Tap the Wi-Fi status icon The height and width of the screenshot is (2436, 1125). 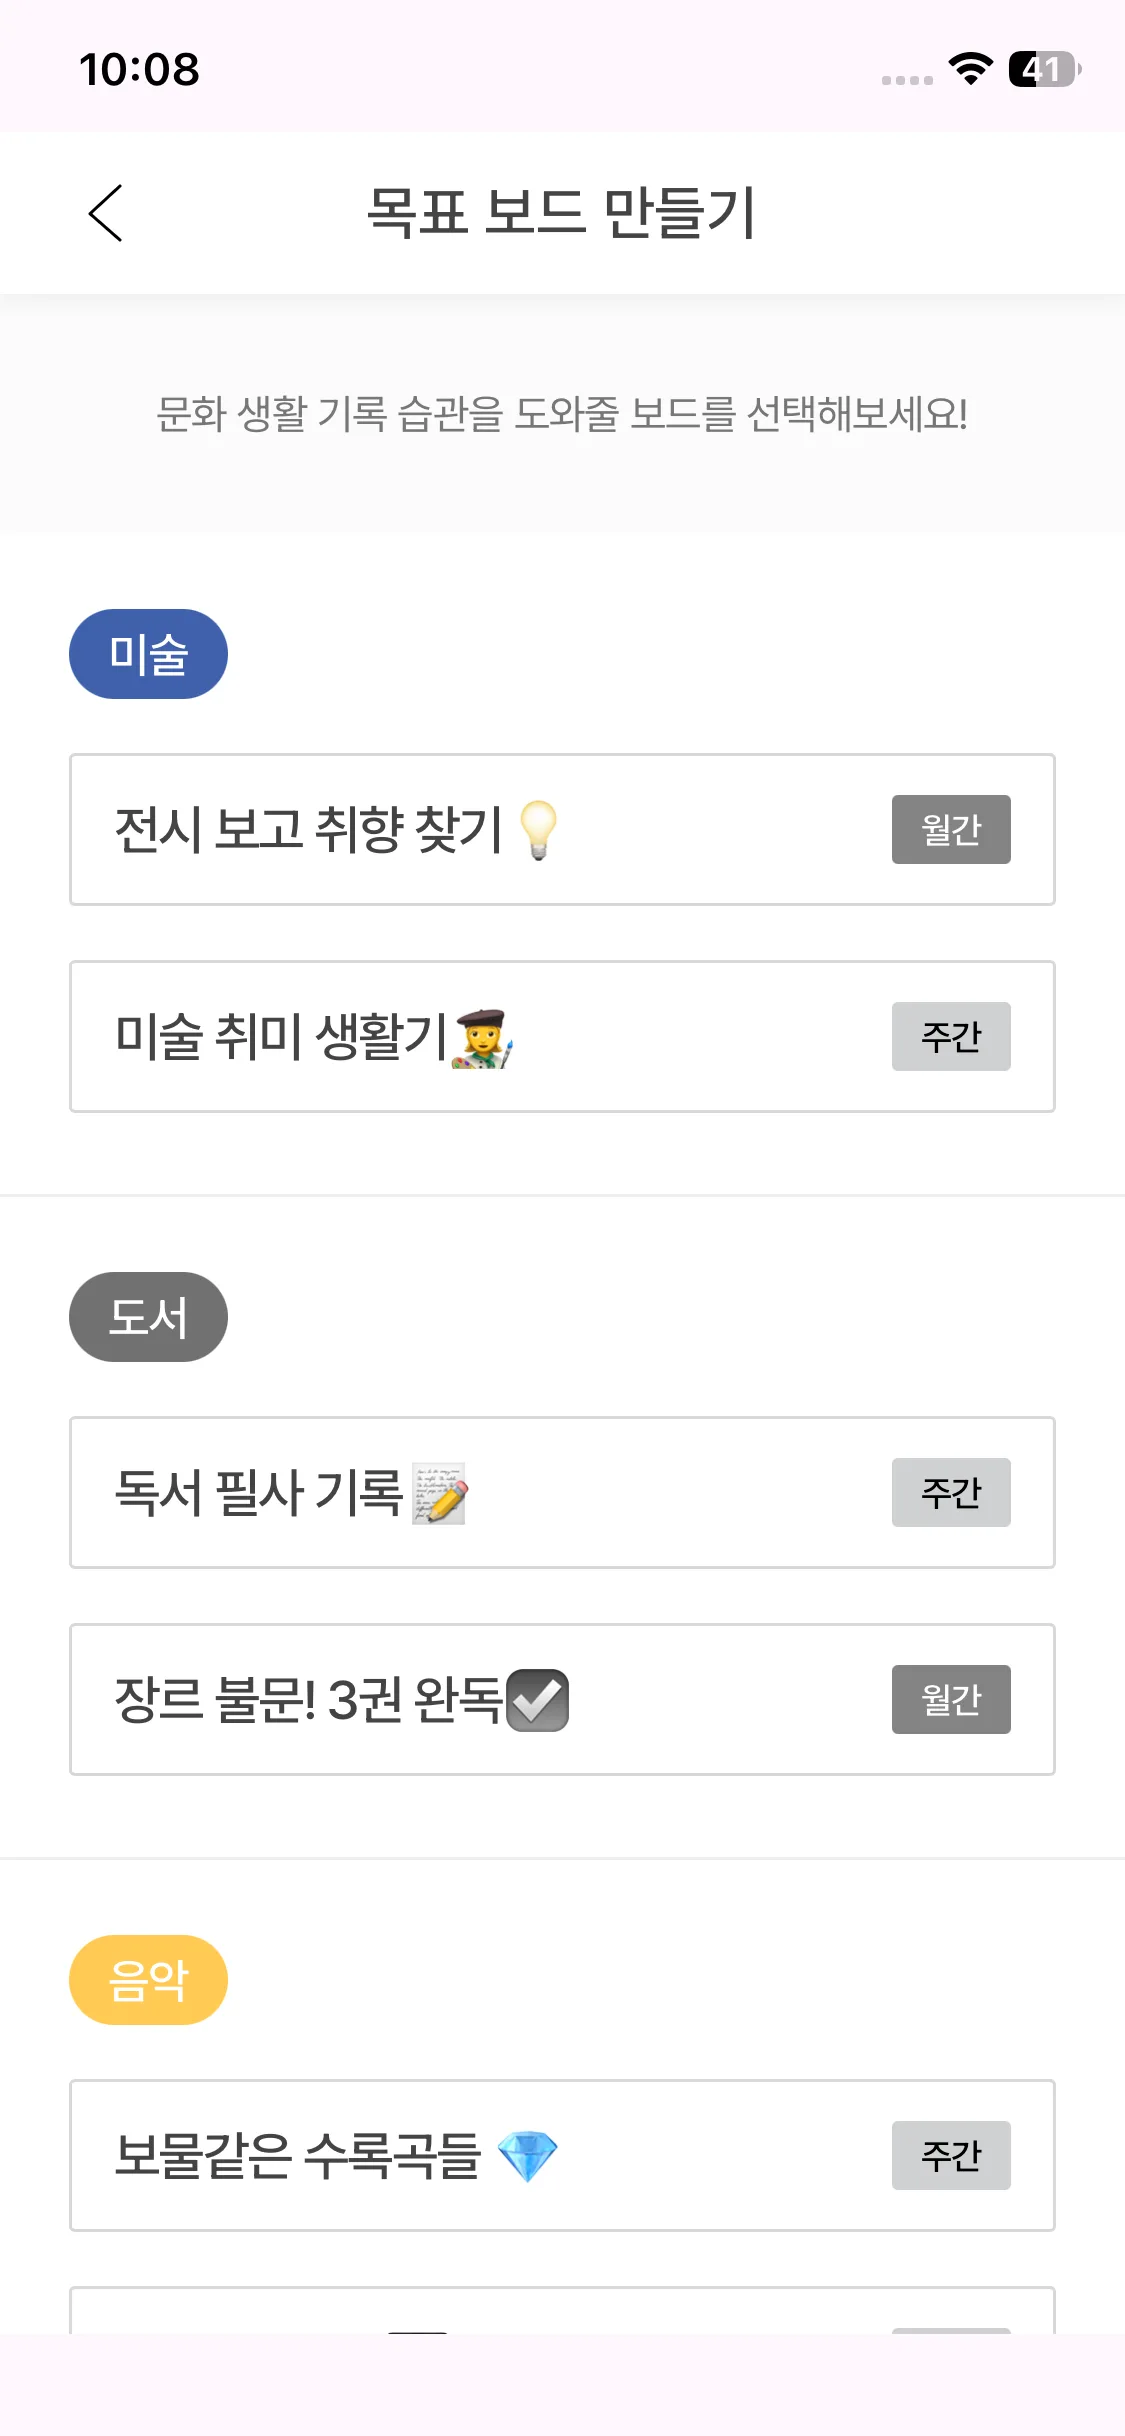pyautogui.click(x=970, y=69)
